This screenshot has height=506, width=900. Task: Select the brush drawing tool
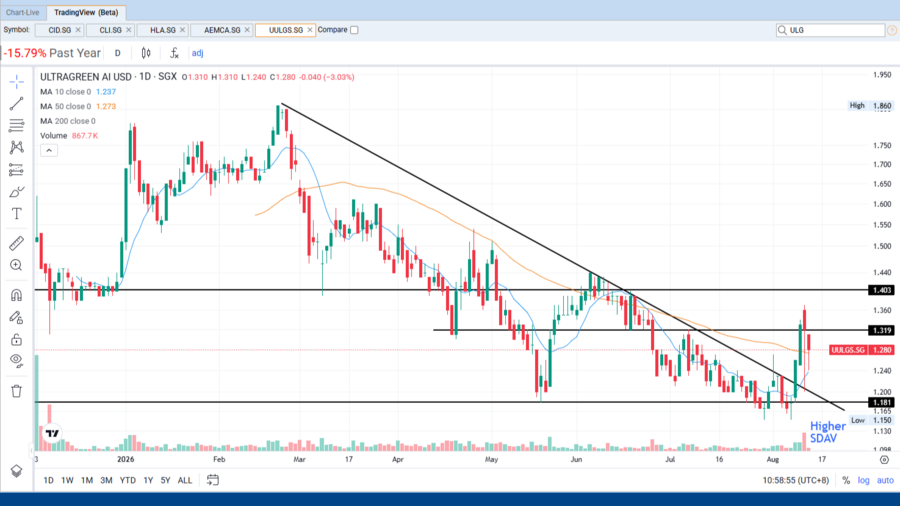click(x=16, y=192)
